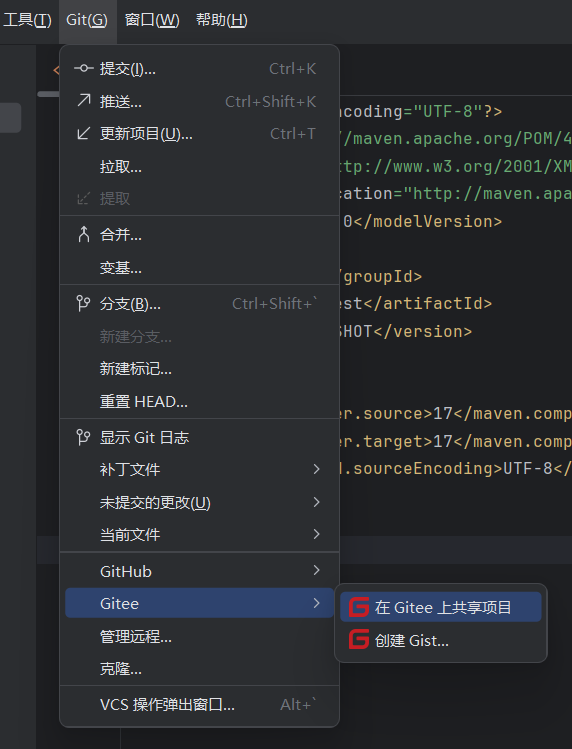
Task: Expand the Gitee submenu arrow
Action: click(316, 603)
